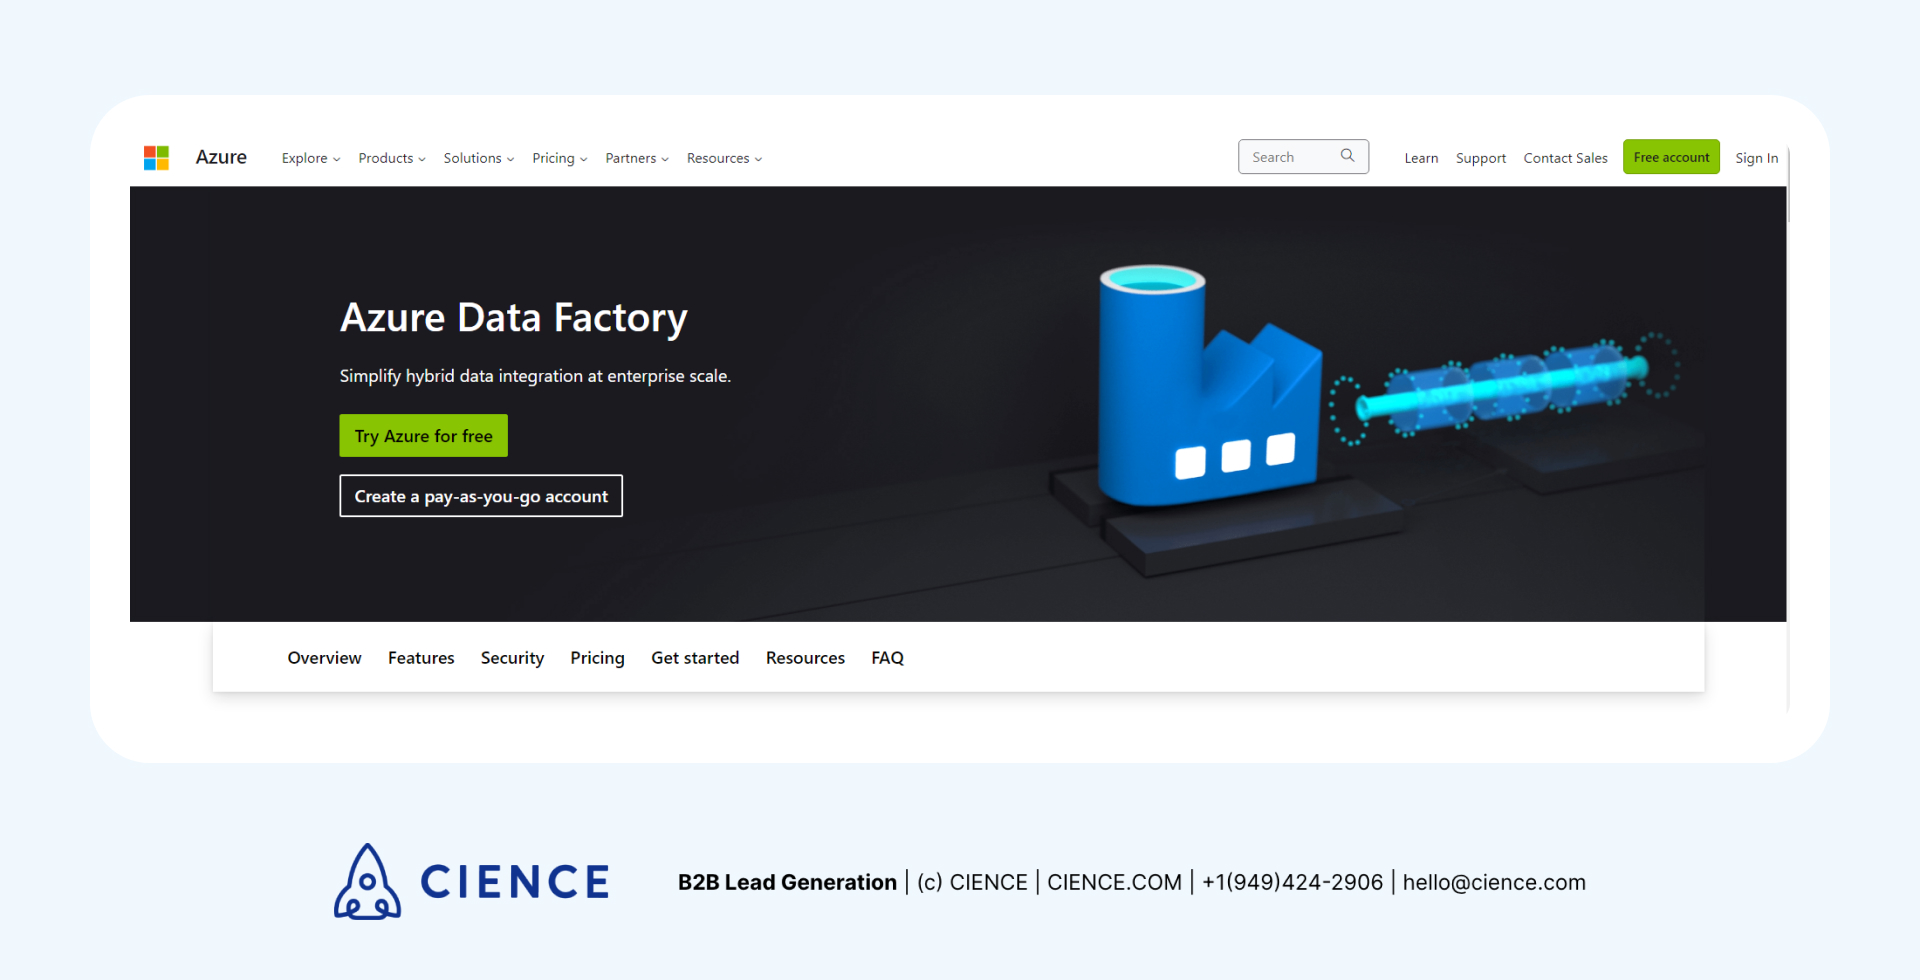Image resolution: width=1920 pixels, height=980 pixels.
Task: Create a pay-as-you-go account
Action: click(x=481, y=495)
